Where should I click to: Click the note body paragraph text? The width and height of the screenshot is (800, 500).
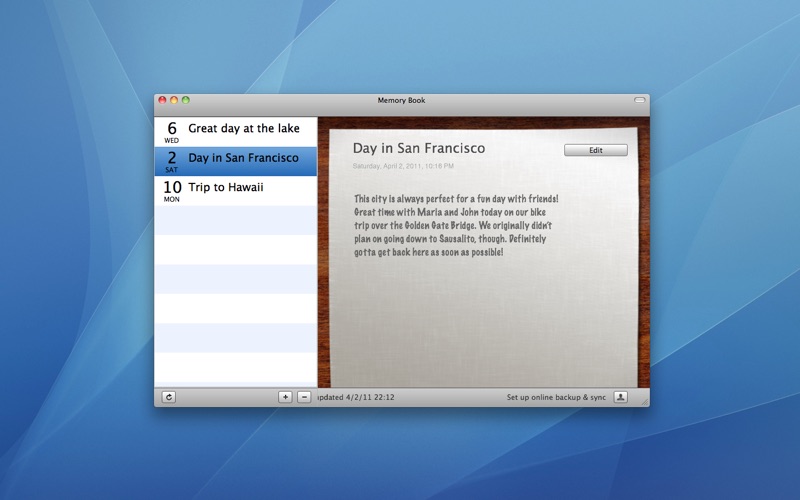click(456, 225)
